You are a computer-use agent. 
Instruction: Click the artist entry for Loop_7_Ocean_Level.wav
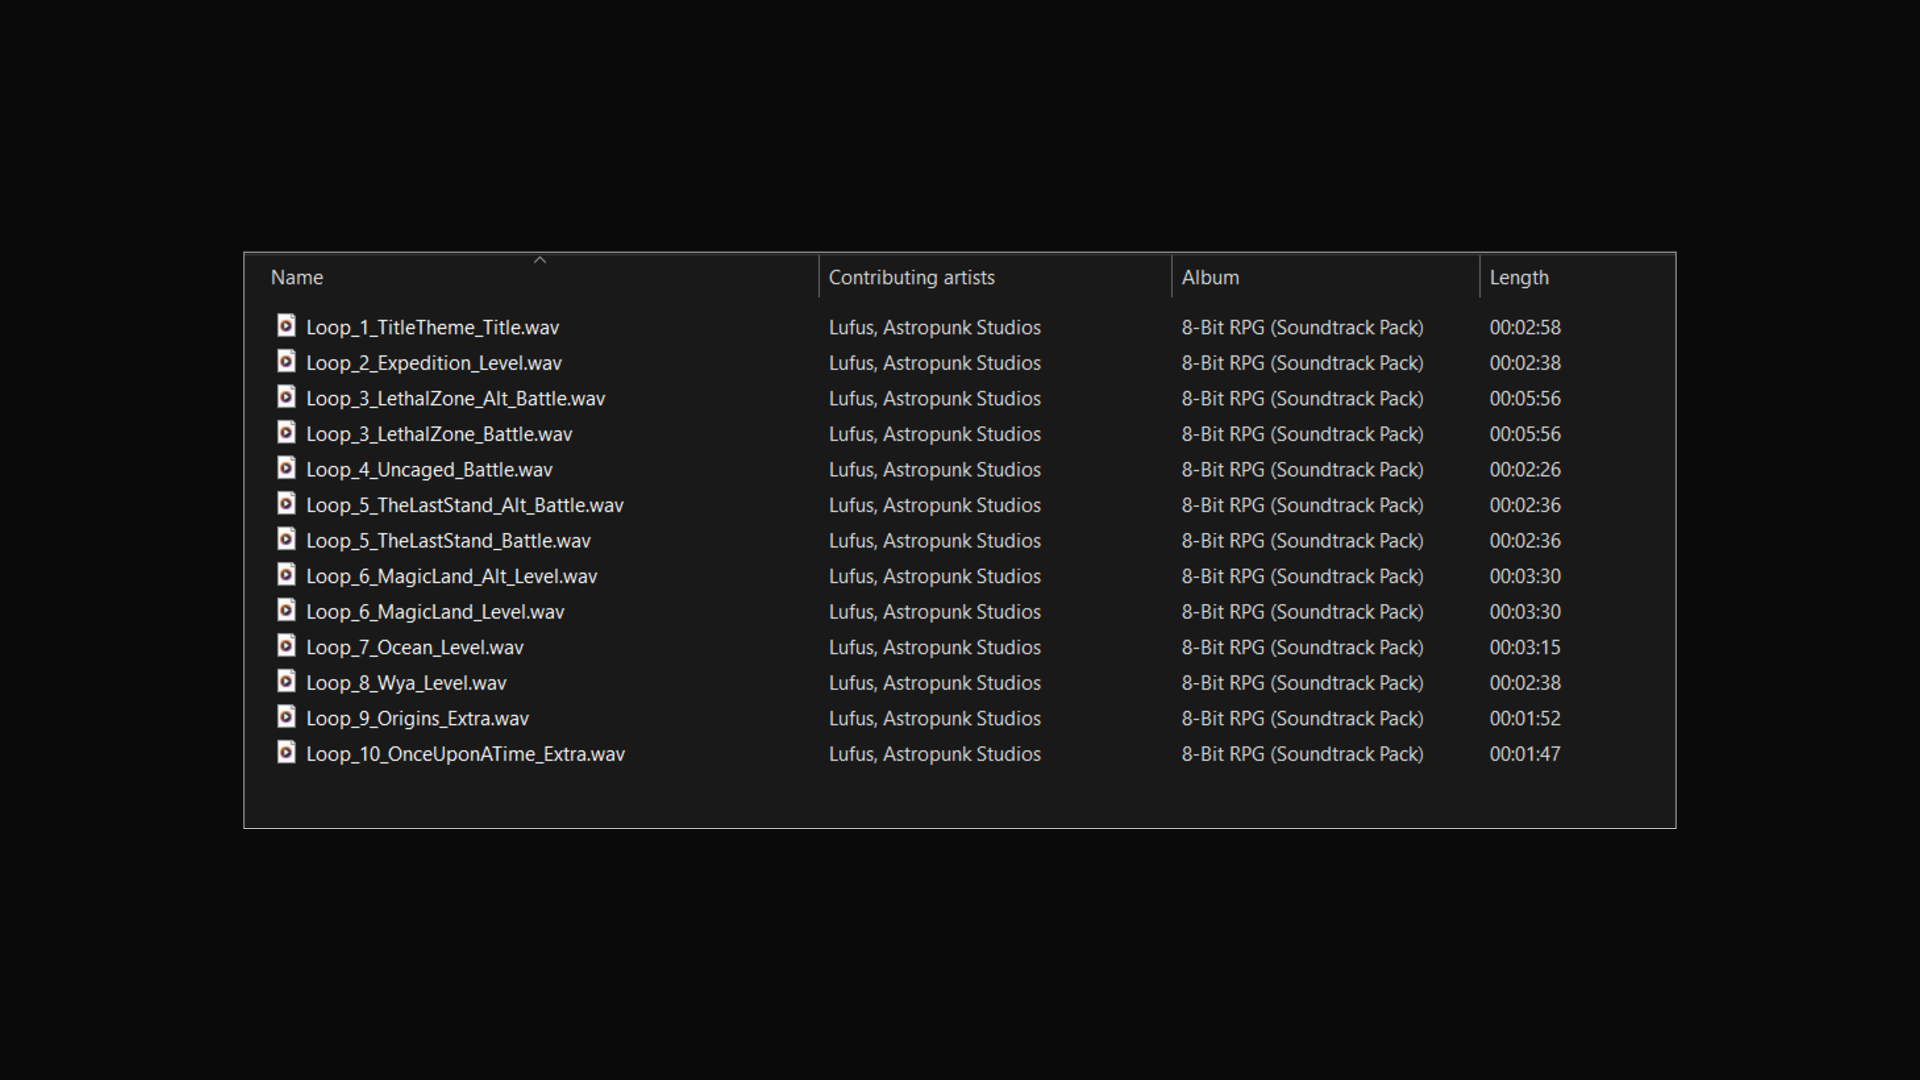pos(934,648)
